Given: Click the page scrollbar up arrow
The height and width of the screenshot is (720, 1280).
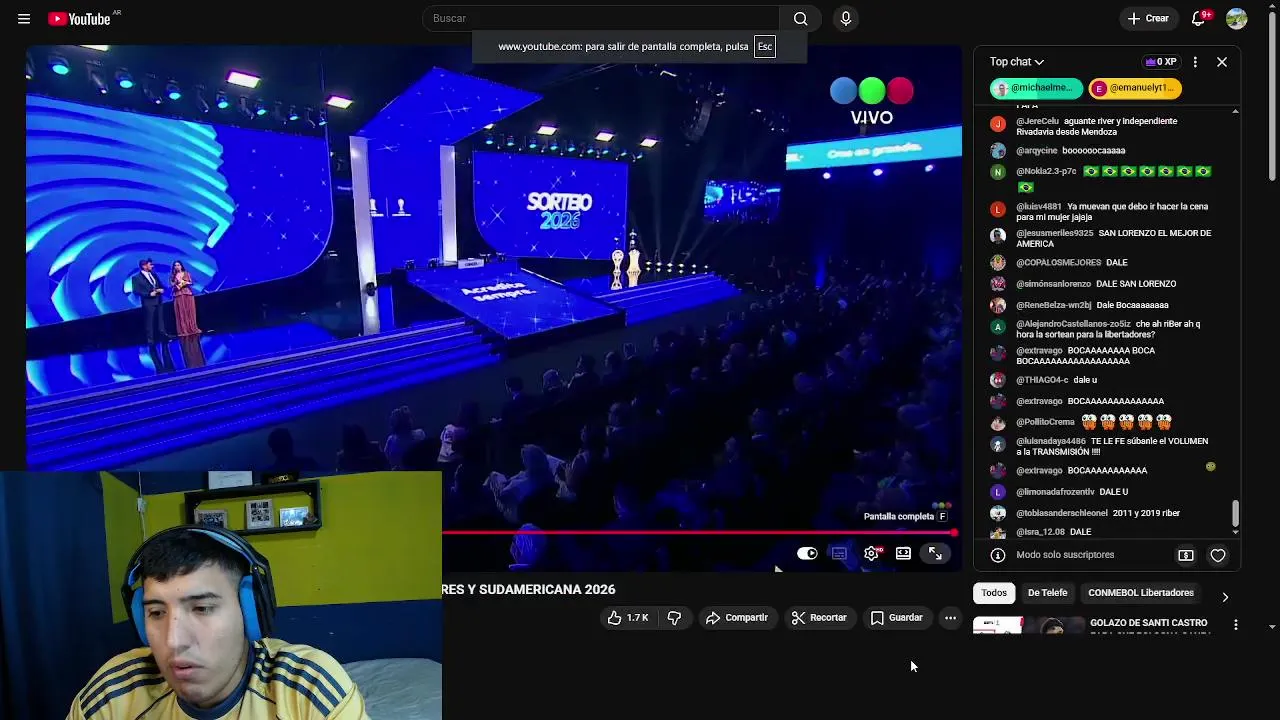Looking at the screenshot, I should coord(1272,8).
